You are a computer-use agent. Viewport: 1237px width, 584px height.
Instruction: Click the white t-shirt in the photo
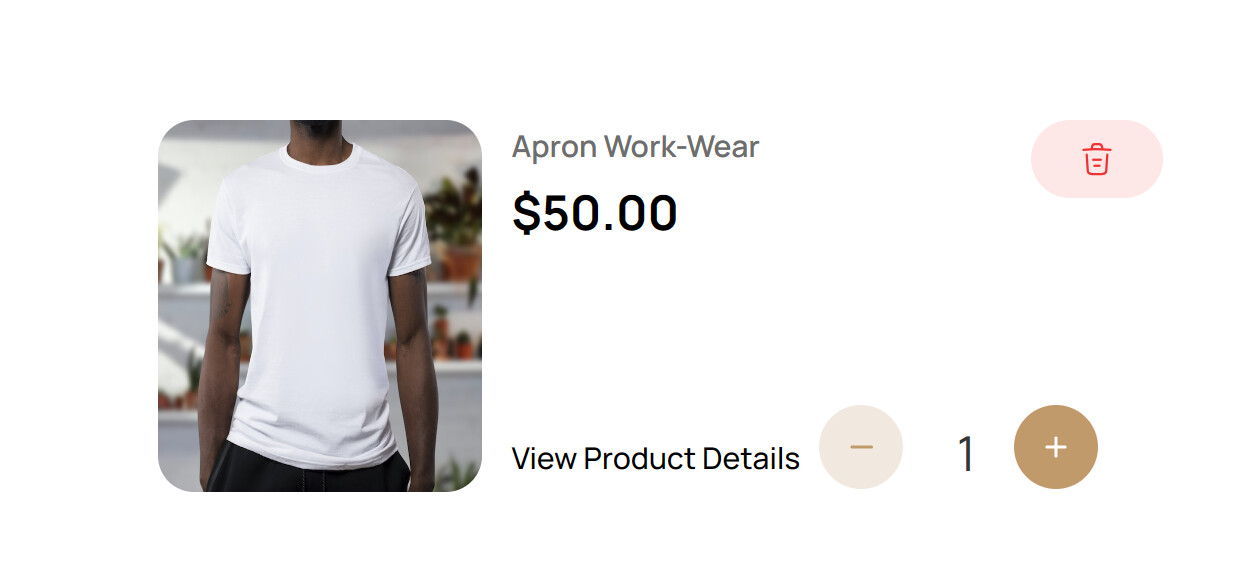click(320, 300)
